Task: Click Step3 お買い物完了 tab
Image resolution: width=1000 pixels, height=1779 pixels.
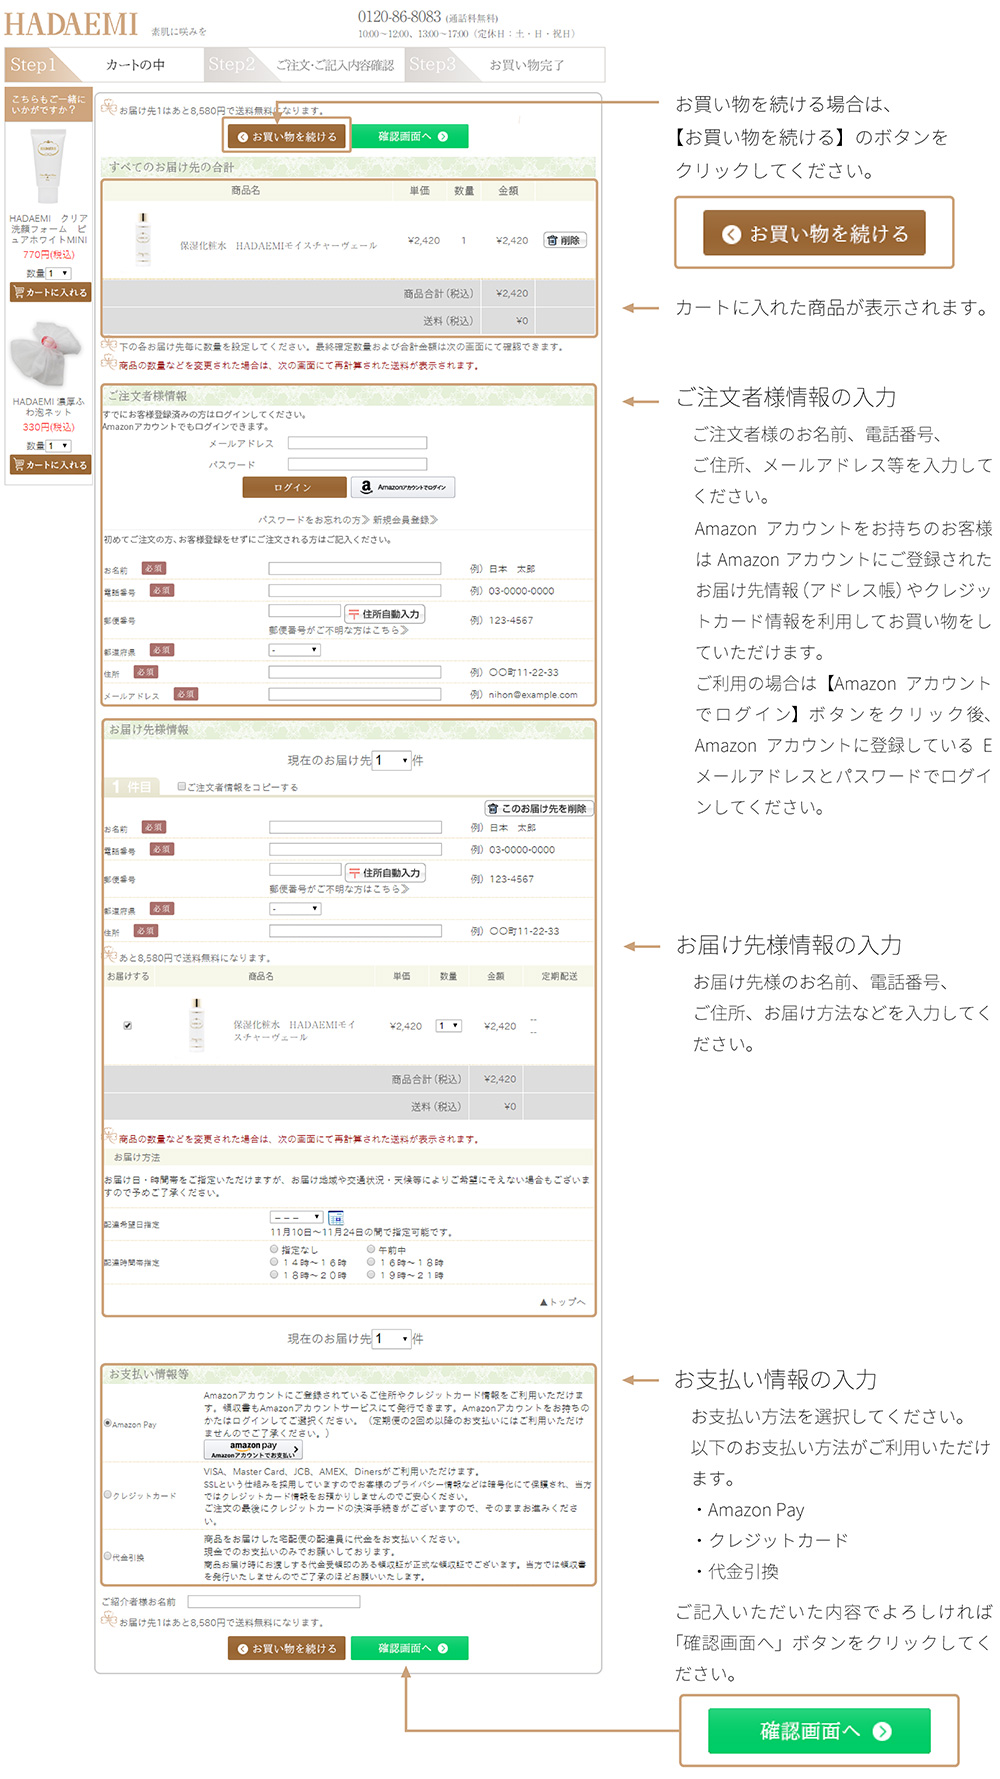Action: [505, 64]
